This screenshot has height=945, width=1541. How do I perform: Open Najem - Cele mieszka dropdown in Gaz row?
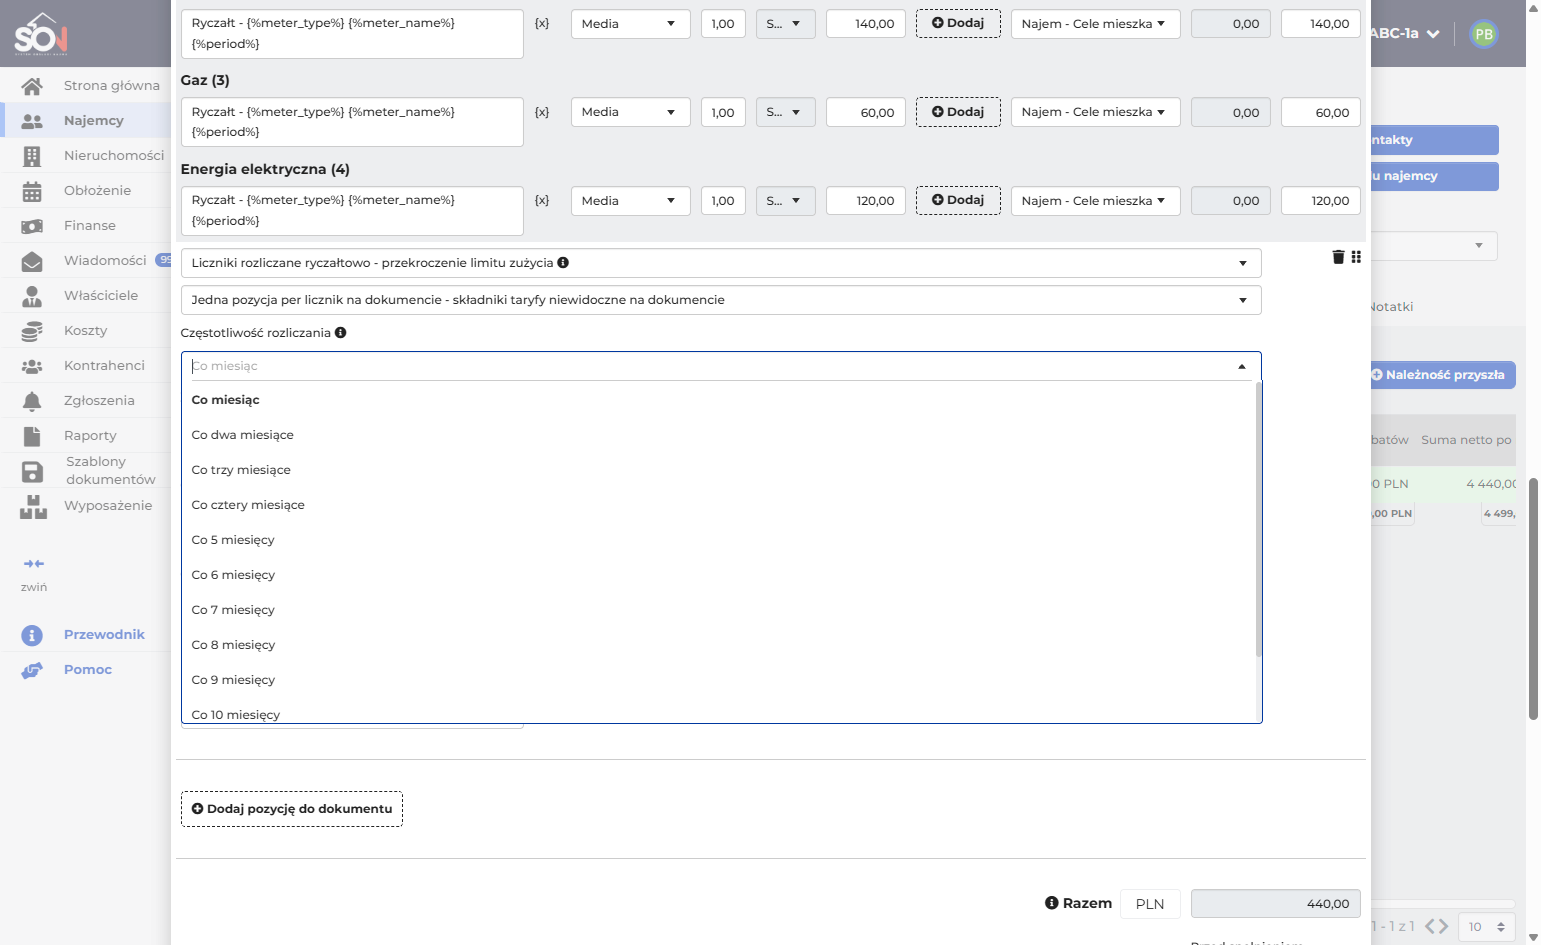pos(1096,112)
